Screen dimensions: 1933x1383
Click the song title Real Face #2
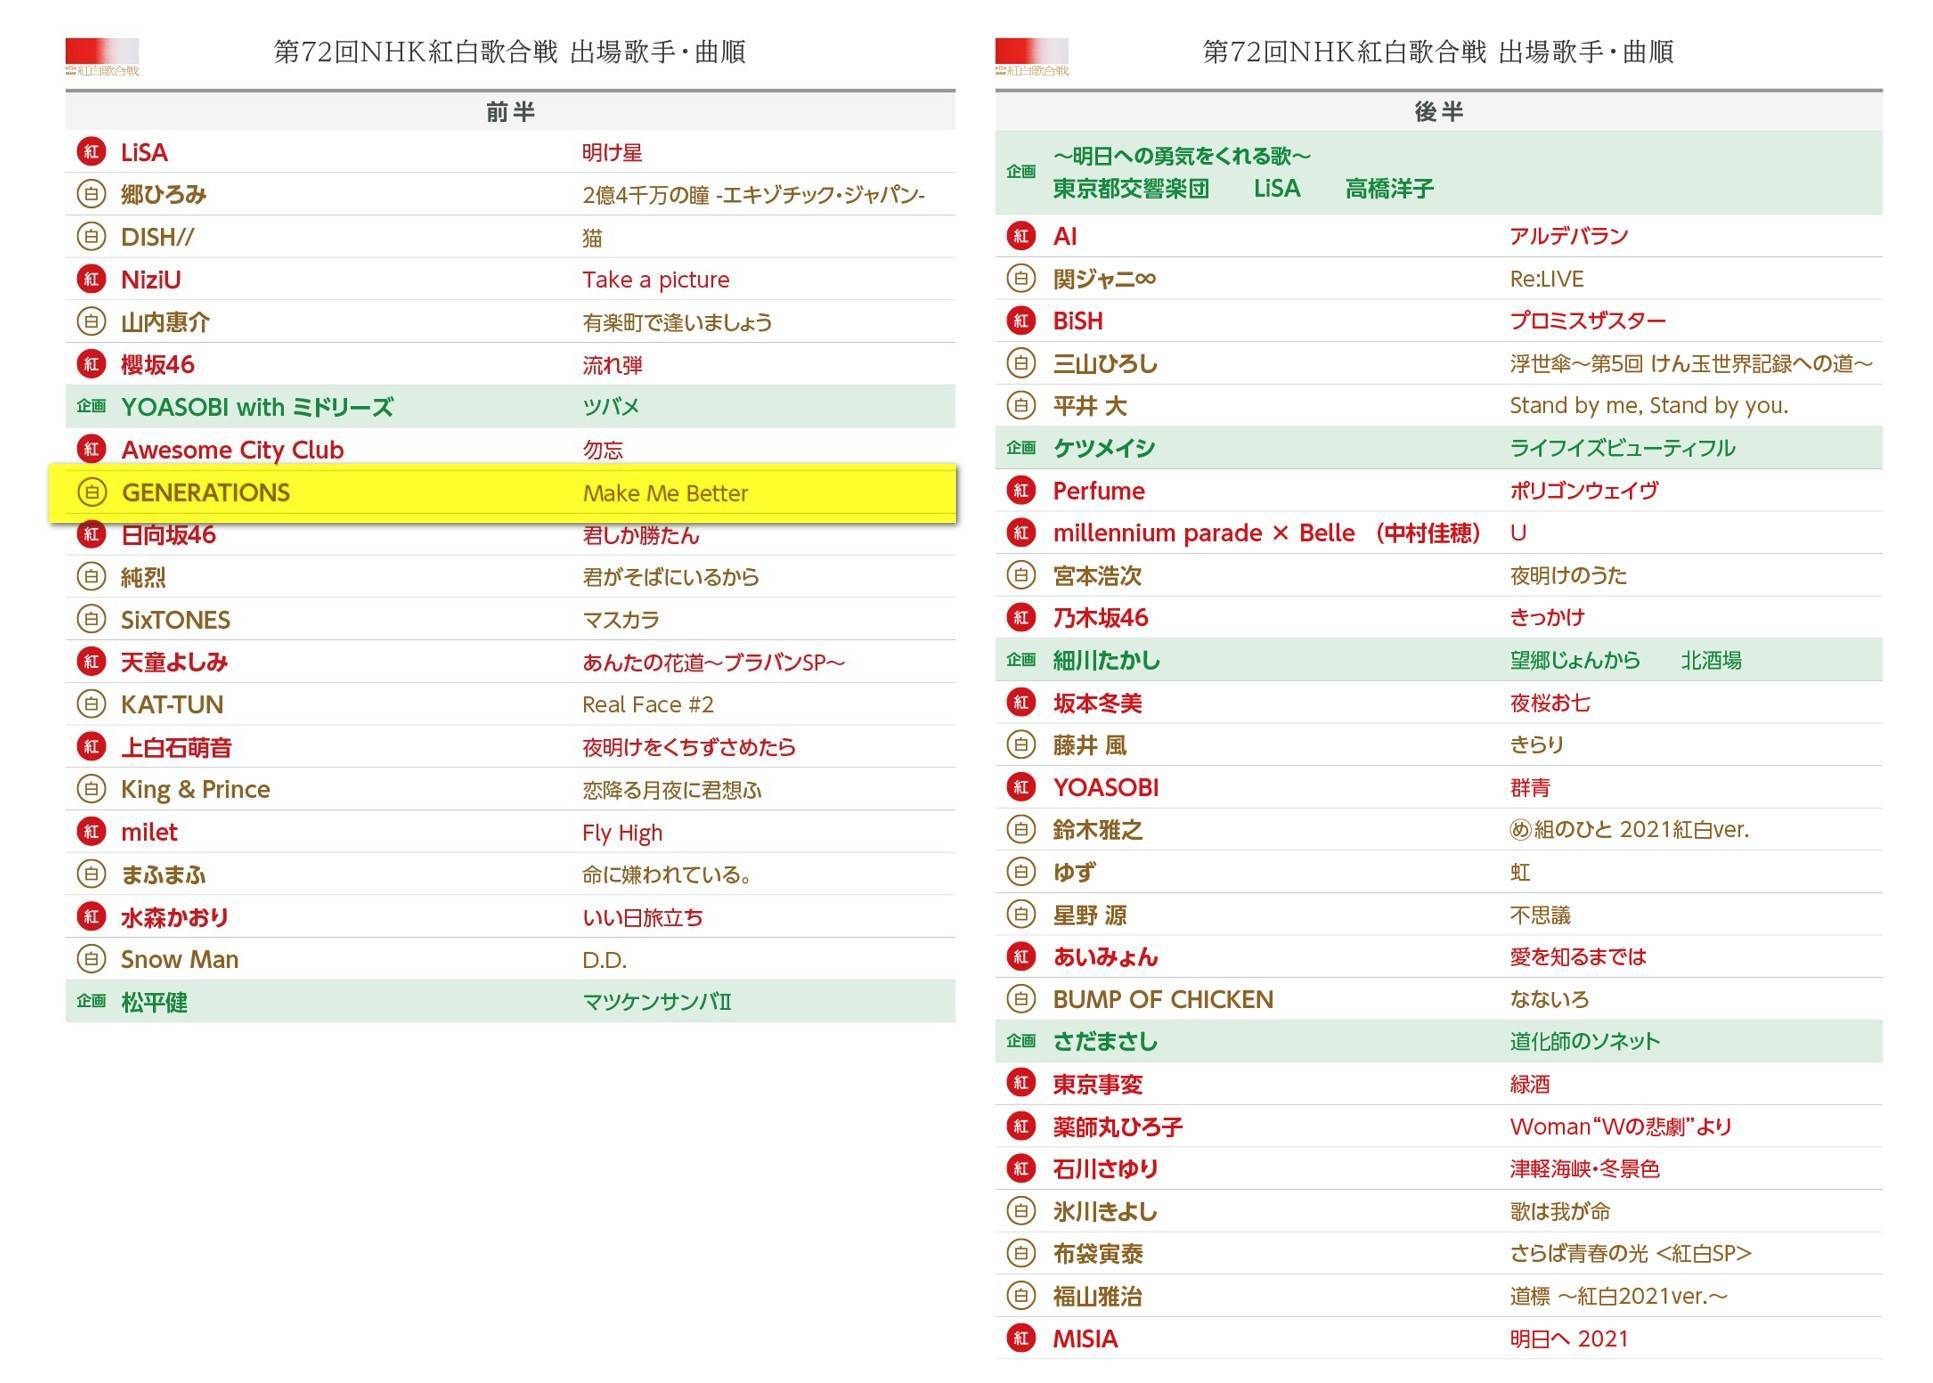pos(648,705)
